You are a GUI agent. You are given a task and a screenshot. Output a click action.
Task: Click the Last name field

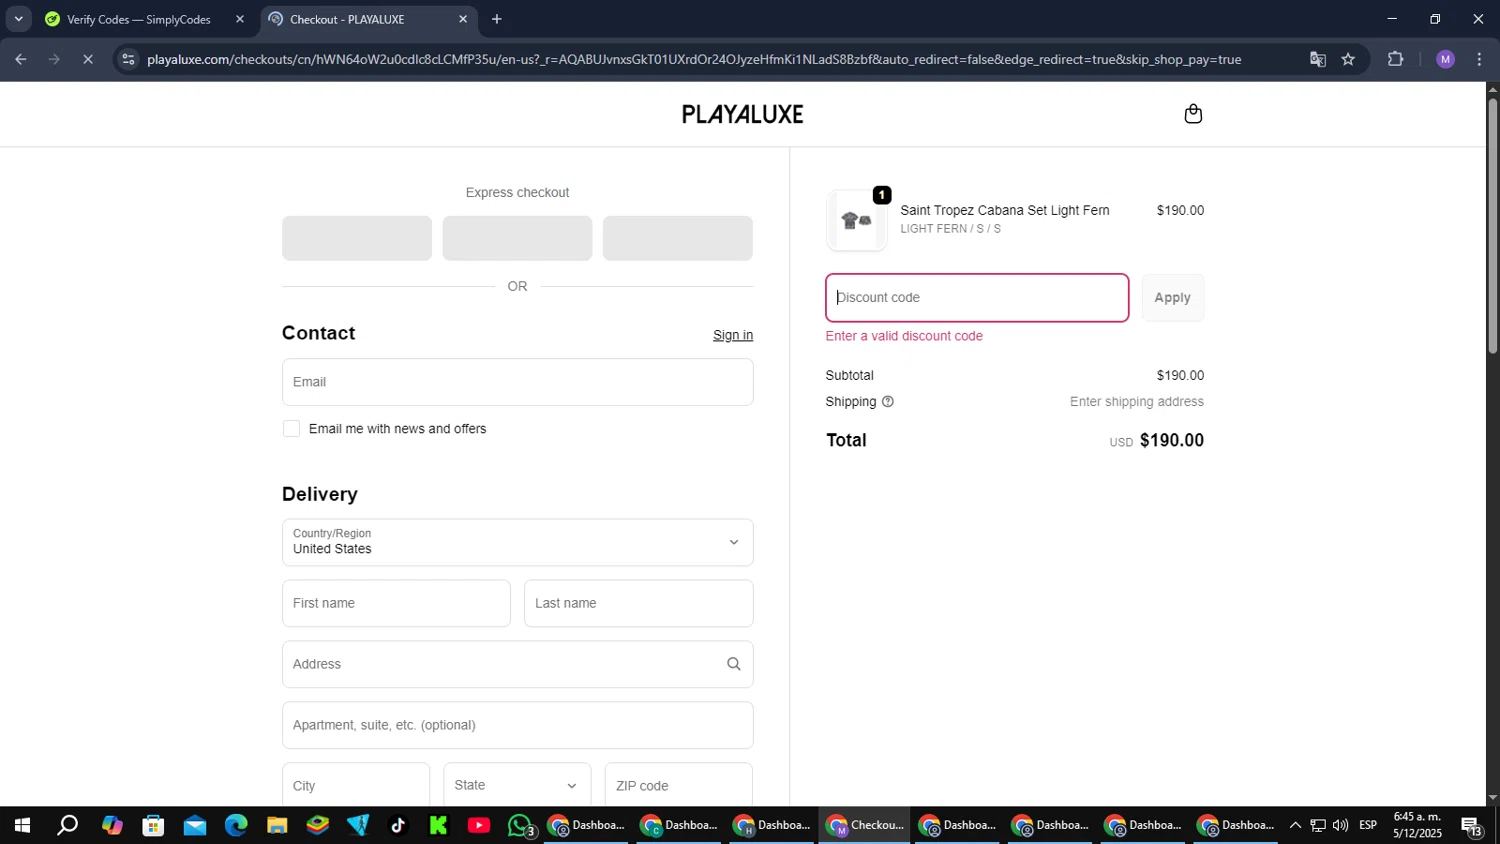[638, 603]
